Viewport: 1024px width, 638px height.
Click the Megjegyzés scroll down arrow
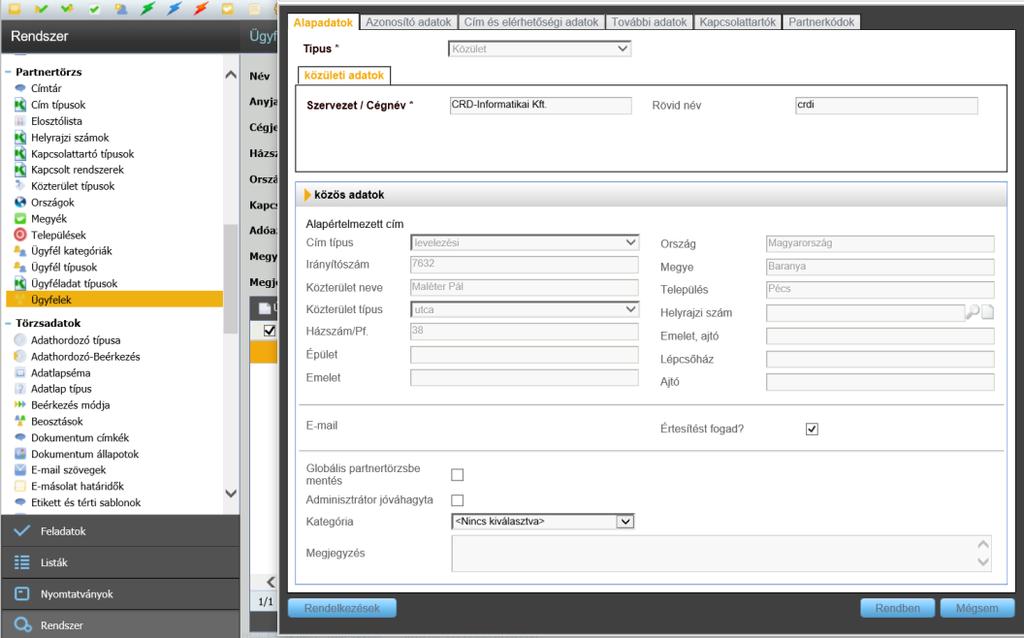pos(983,562)
